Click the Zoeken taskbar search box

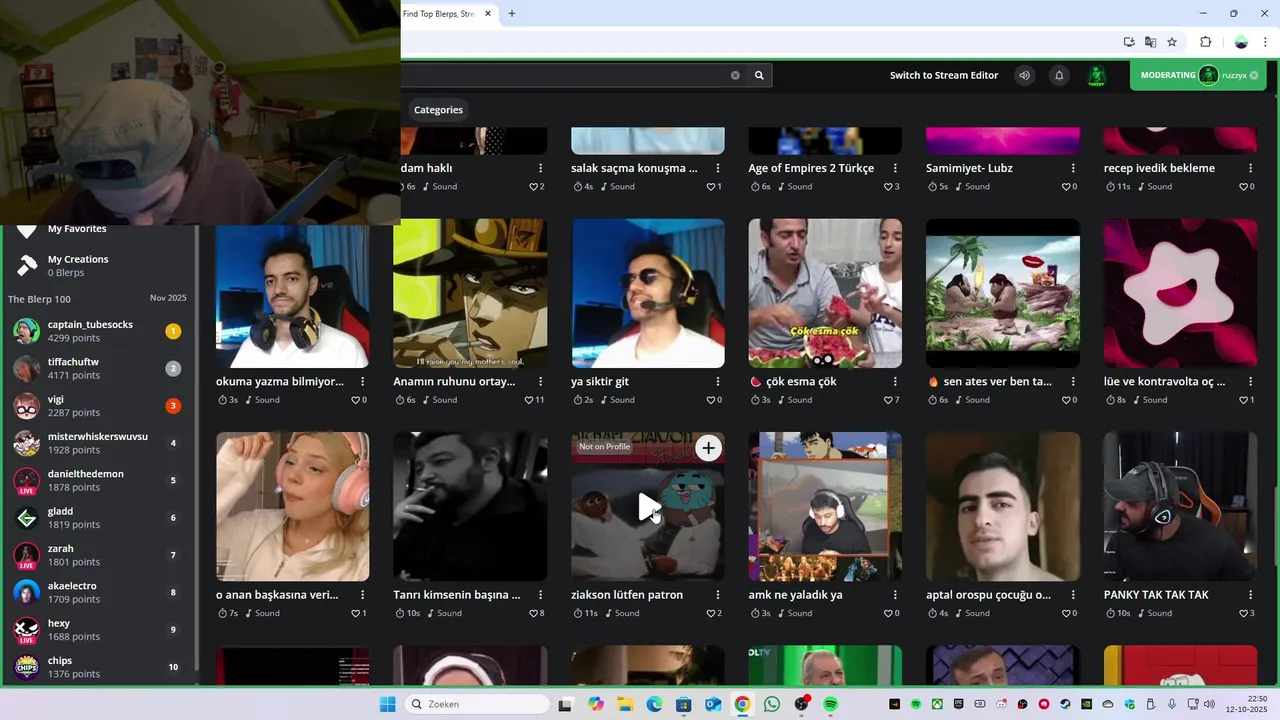[x=477, y=704]
